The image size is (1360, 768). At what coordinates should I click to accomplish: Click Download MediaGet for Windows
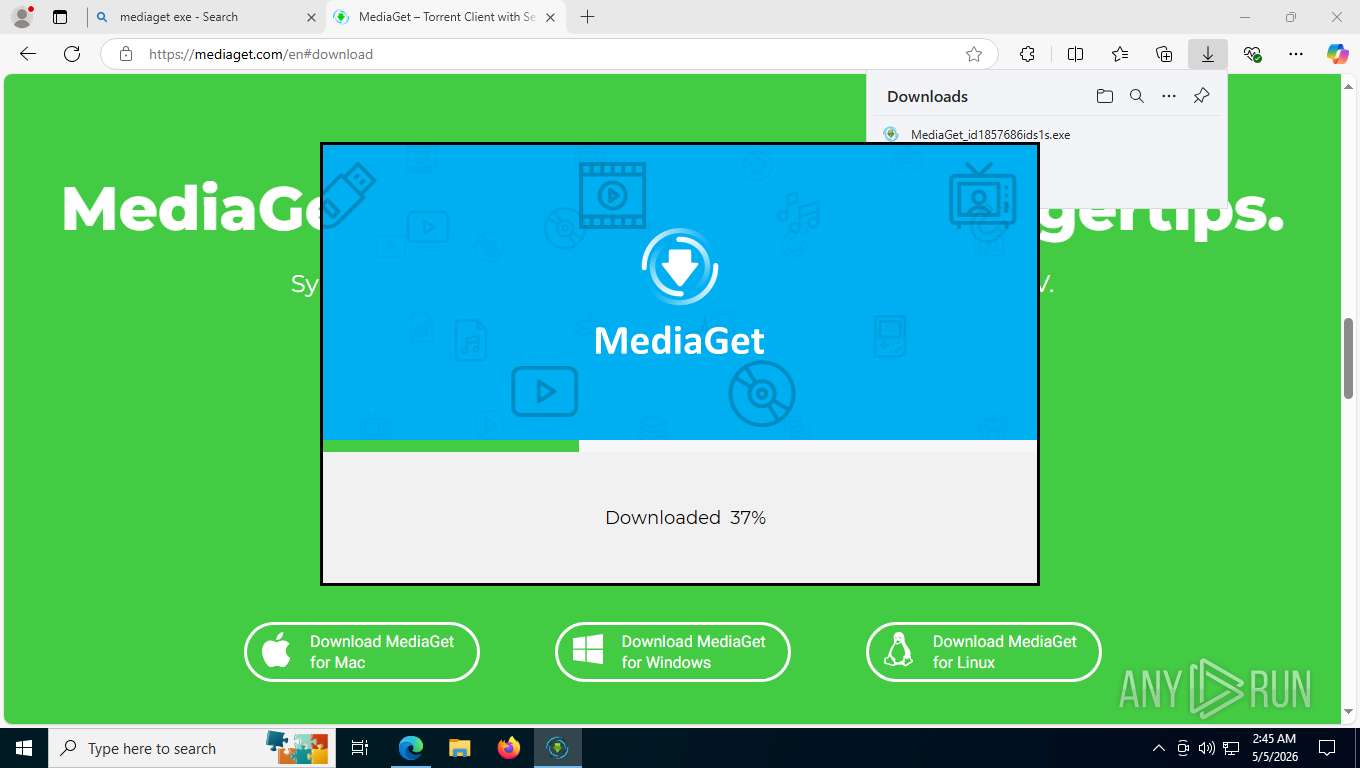tap(673, 652)
